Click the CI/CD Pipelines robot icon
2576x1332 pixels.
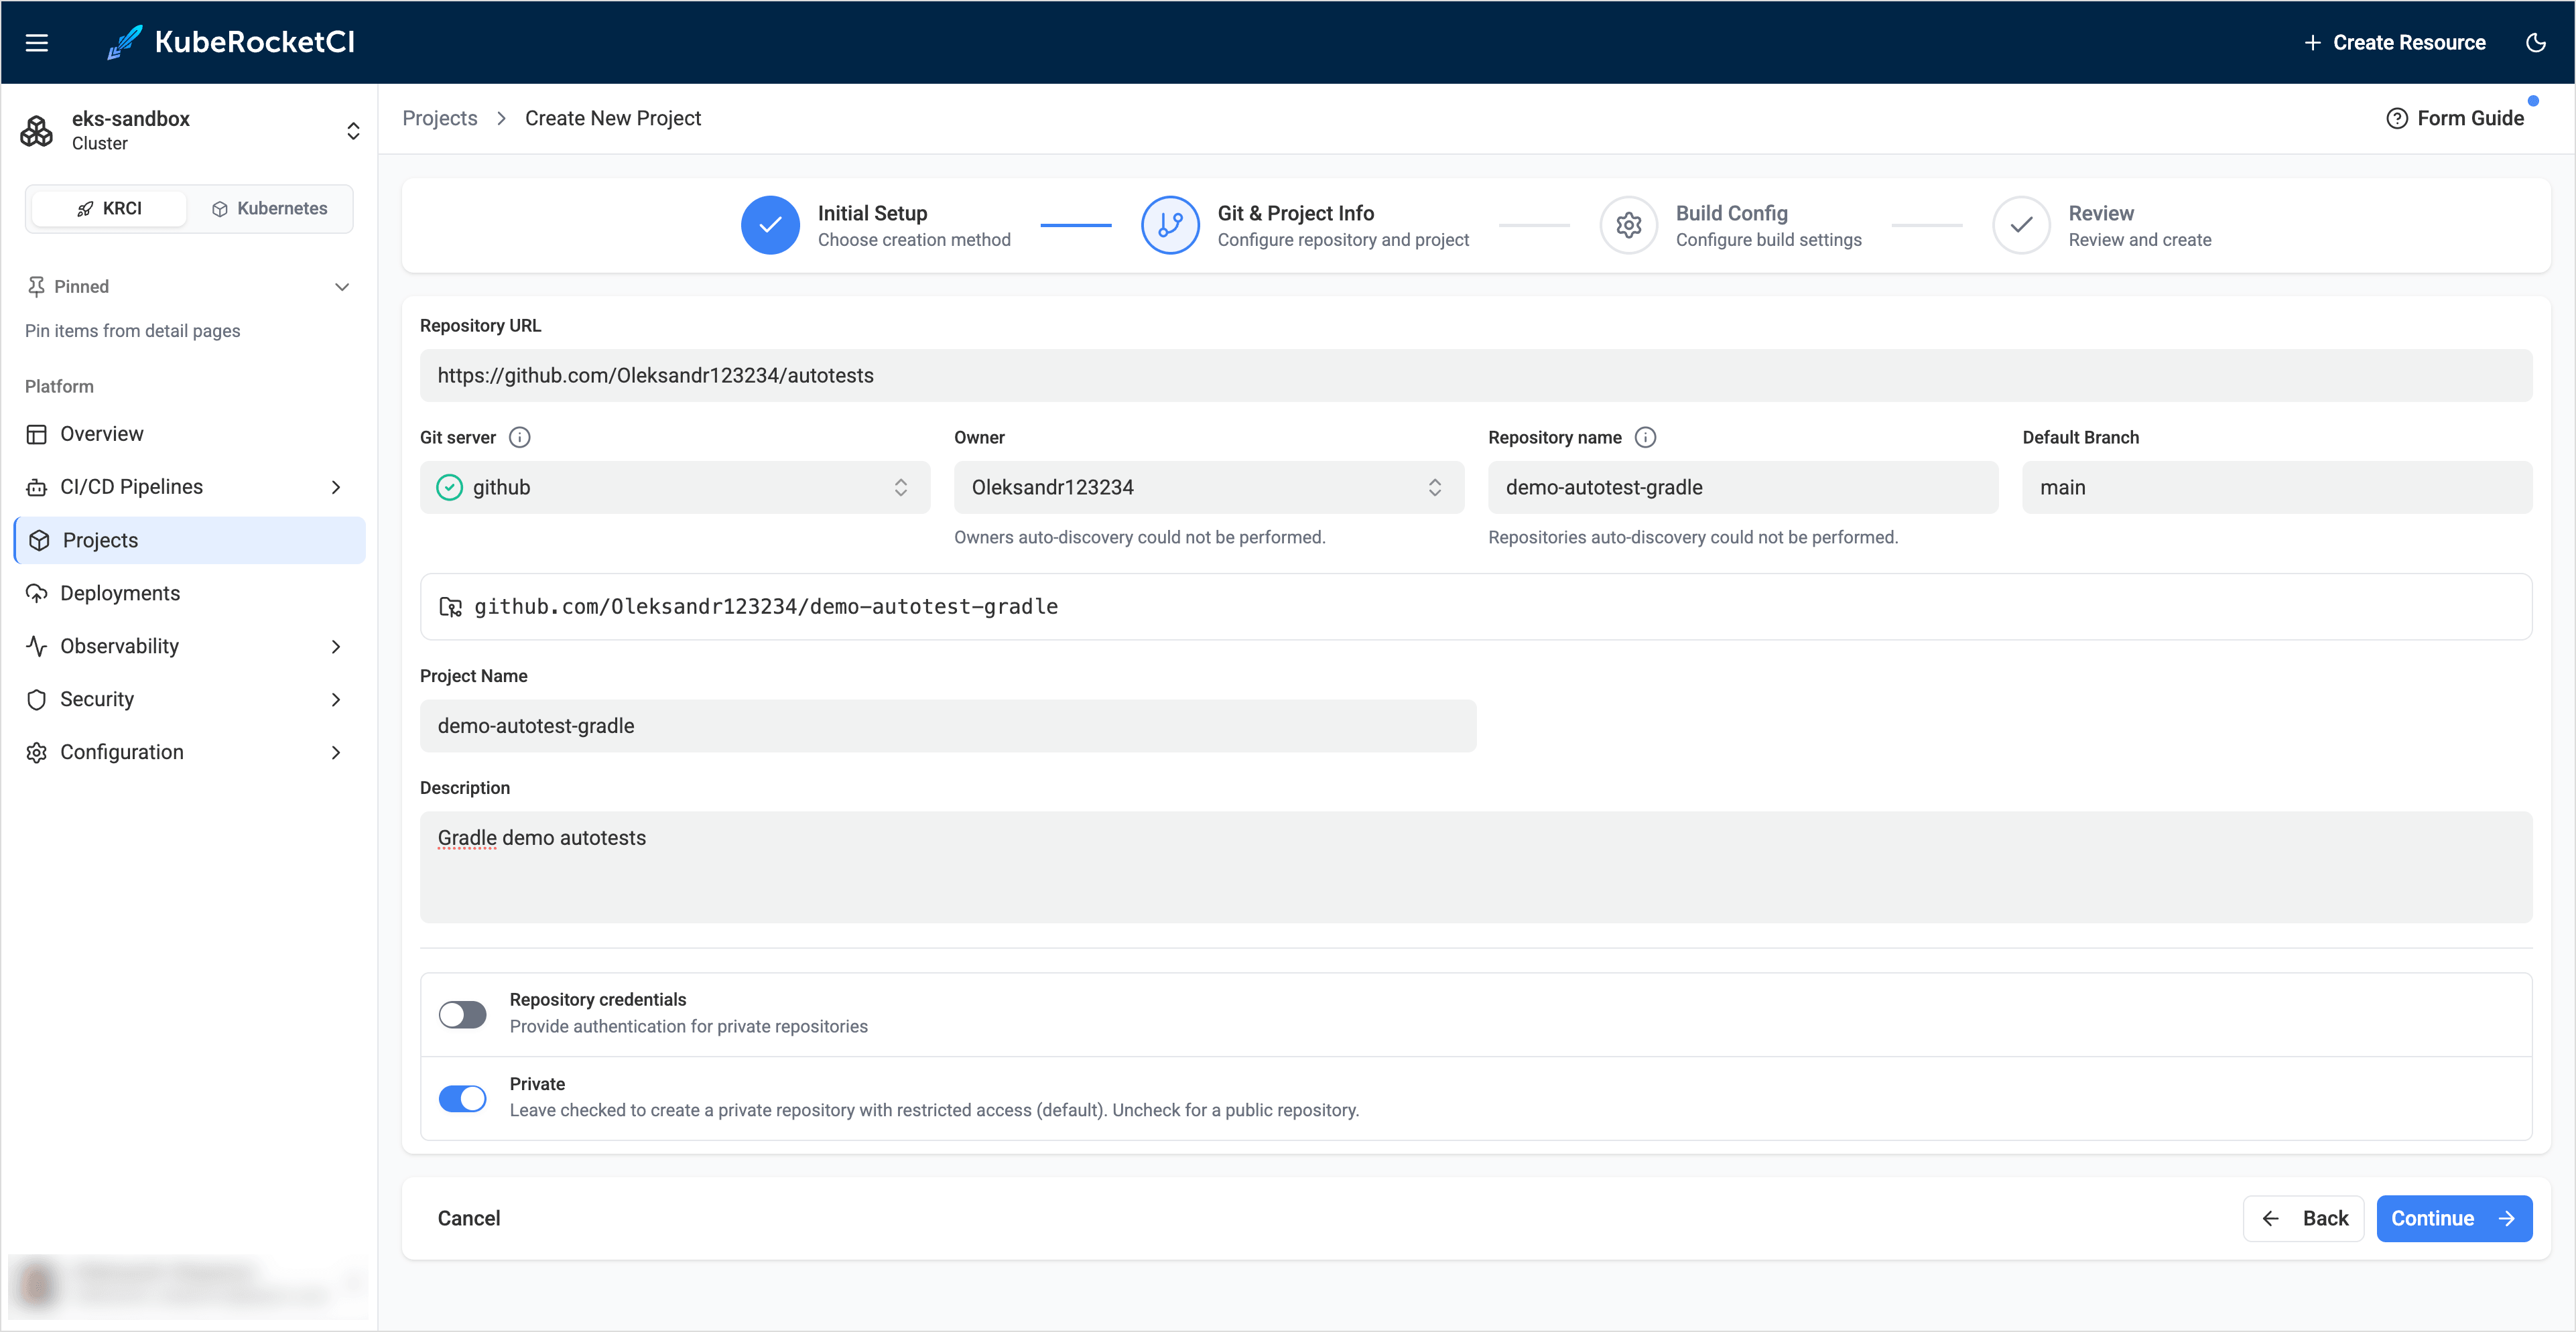click(x=37, y=487)
